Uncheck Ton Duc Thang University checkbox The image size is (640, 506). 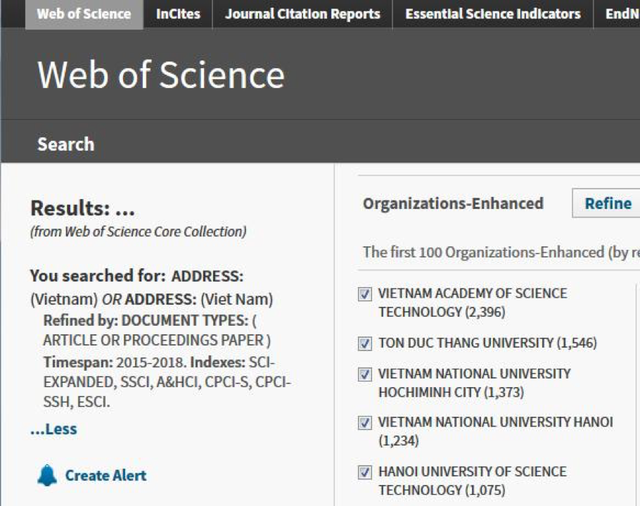click(x=365, y=343)
